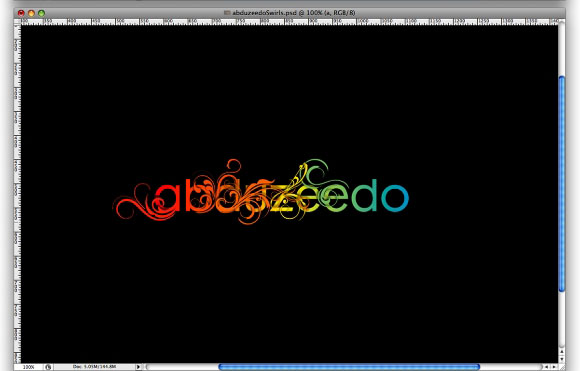
Task: Click the vertical scrollbar thumb
Action: pos(562,184)
